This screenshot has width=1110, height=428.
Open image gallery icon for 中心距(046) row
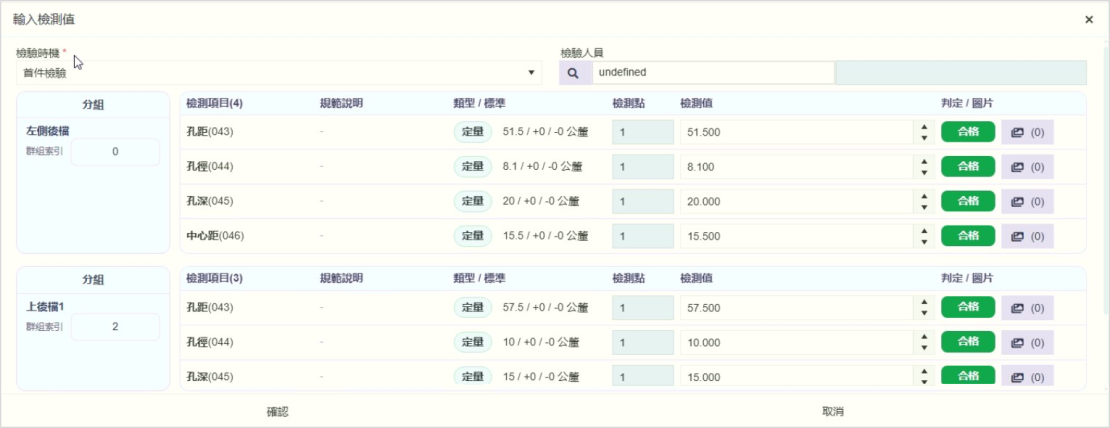pyautogui.click(x=1027, y=236)
